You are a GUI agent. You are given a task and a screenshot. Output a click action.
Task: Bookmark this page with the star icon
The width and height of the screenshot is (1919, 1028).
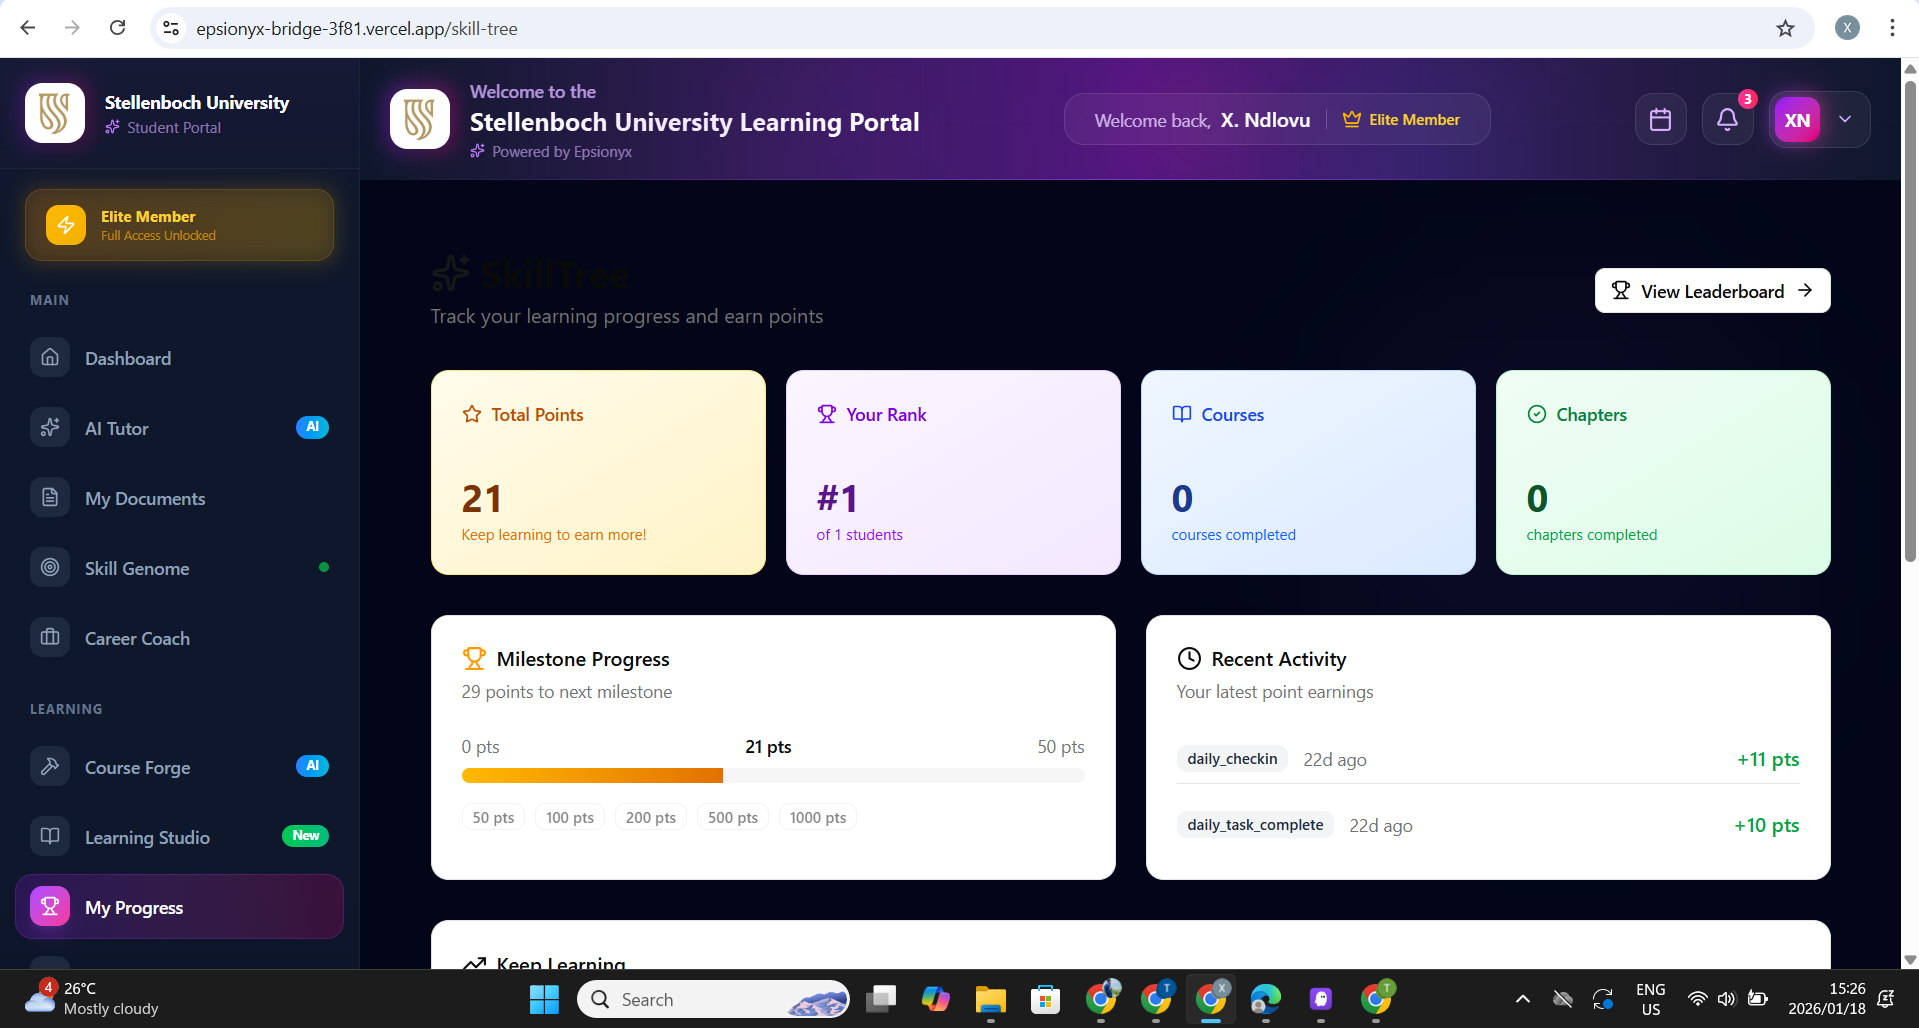(1785, 28)
